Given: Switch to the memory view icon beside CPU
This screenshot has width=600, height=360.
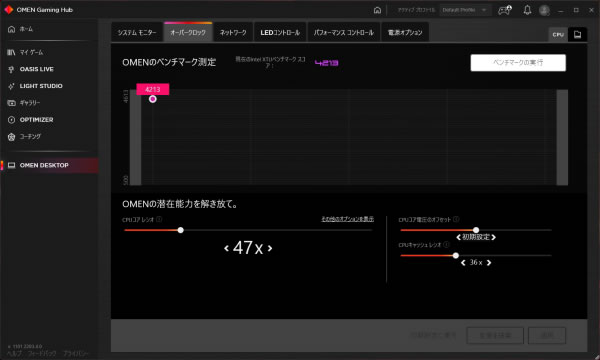Looking at the screenshot, I should (x=577, y=34).
